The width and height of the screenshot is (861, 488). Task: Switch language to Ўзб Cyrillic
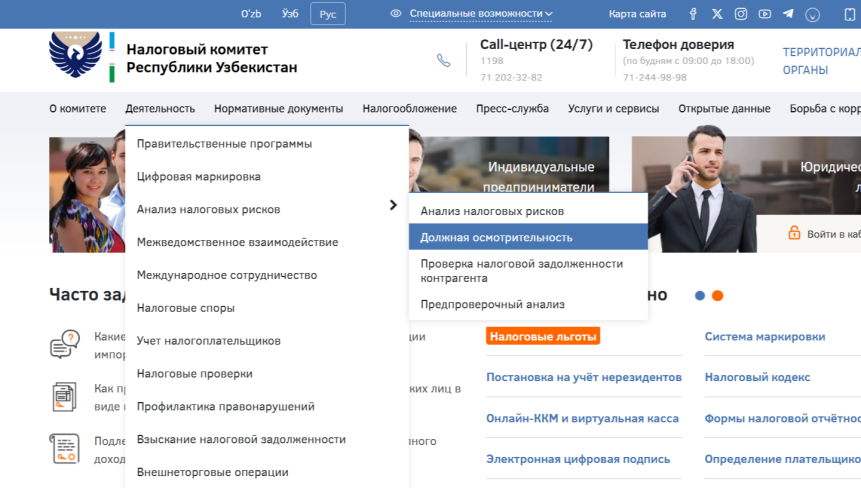click(x=290, y=14)
